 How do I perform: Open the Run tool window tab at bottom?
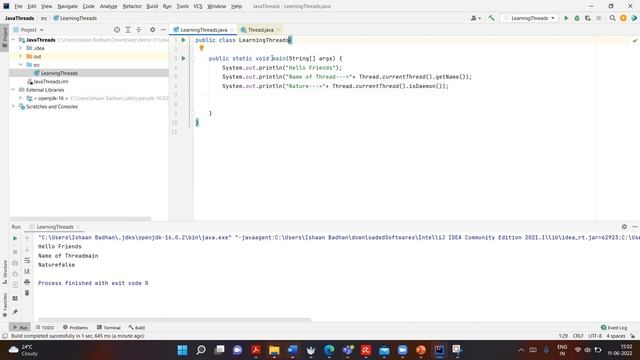tap(20, 327)
